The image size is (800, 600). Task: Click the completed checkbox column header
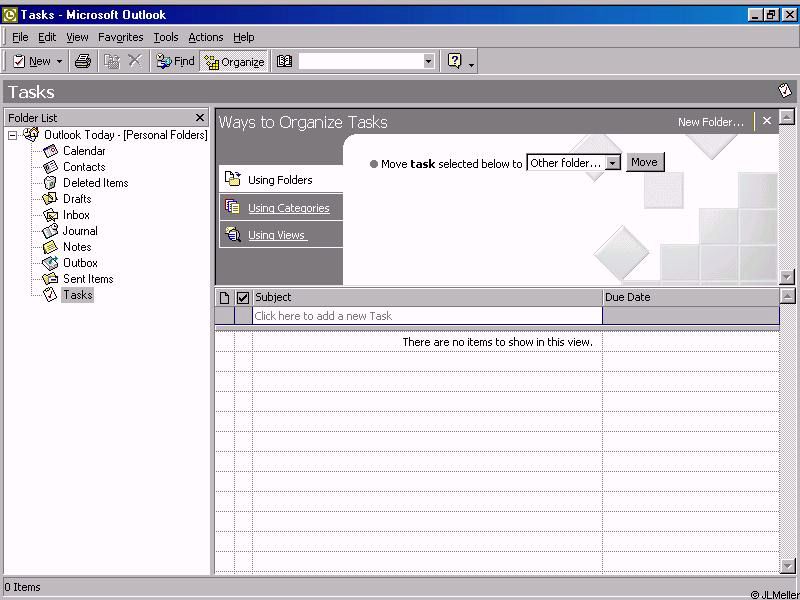point(242,297)
